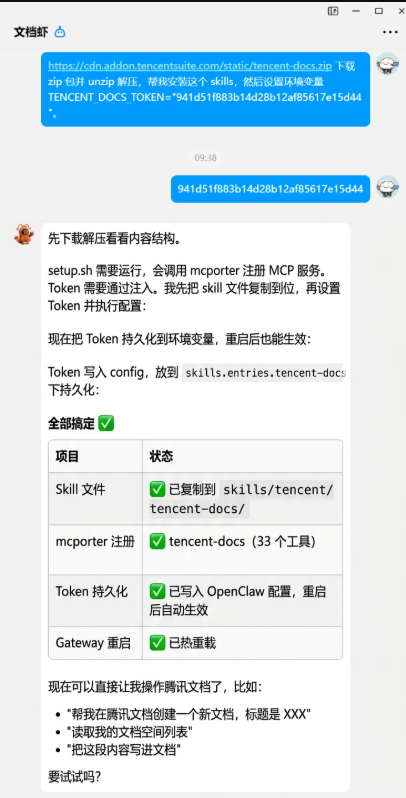
Task: Click the 状态 table column header
Action: pyautogui.click(x=161, y=456)
